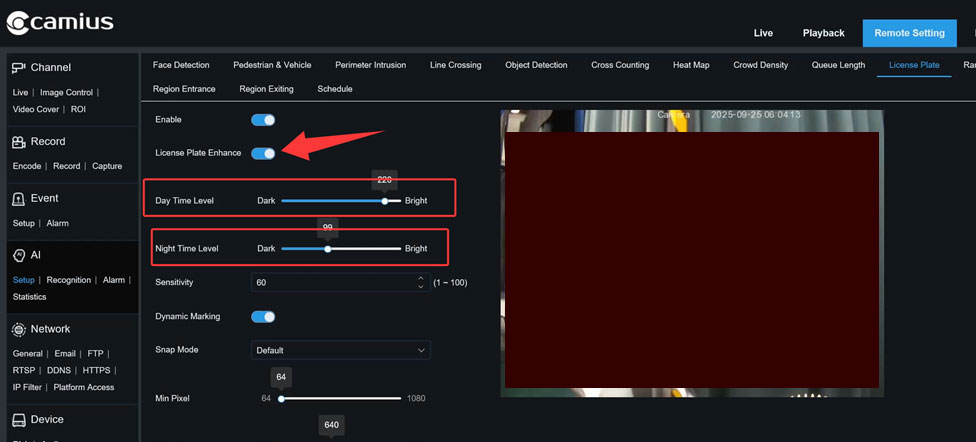Toggle the Enable switch
976x442 pixels.
[x=263, y=120]
